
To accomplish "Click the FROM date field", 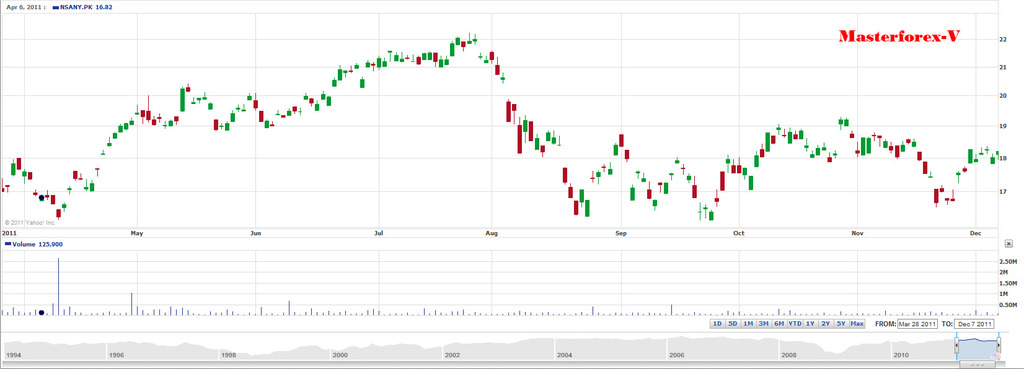I will [918, 324].
